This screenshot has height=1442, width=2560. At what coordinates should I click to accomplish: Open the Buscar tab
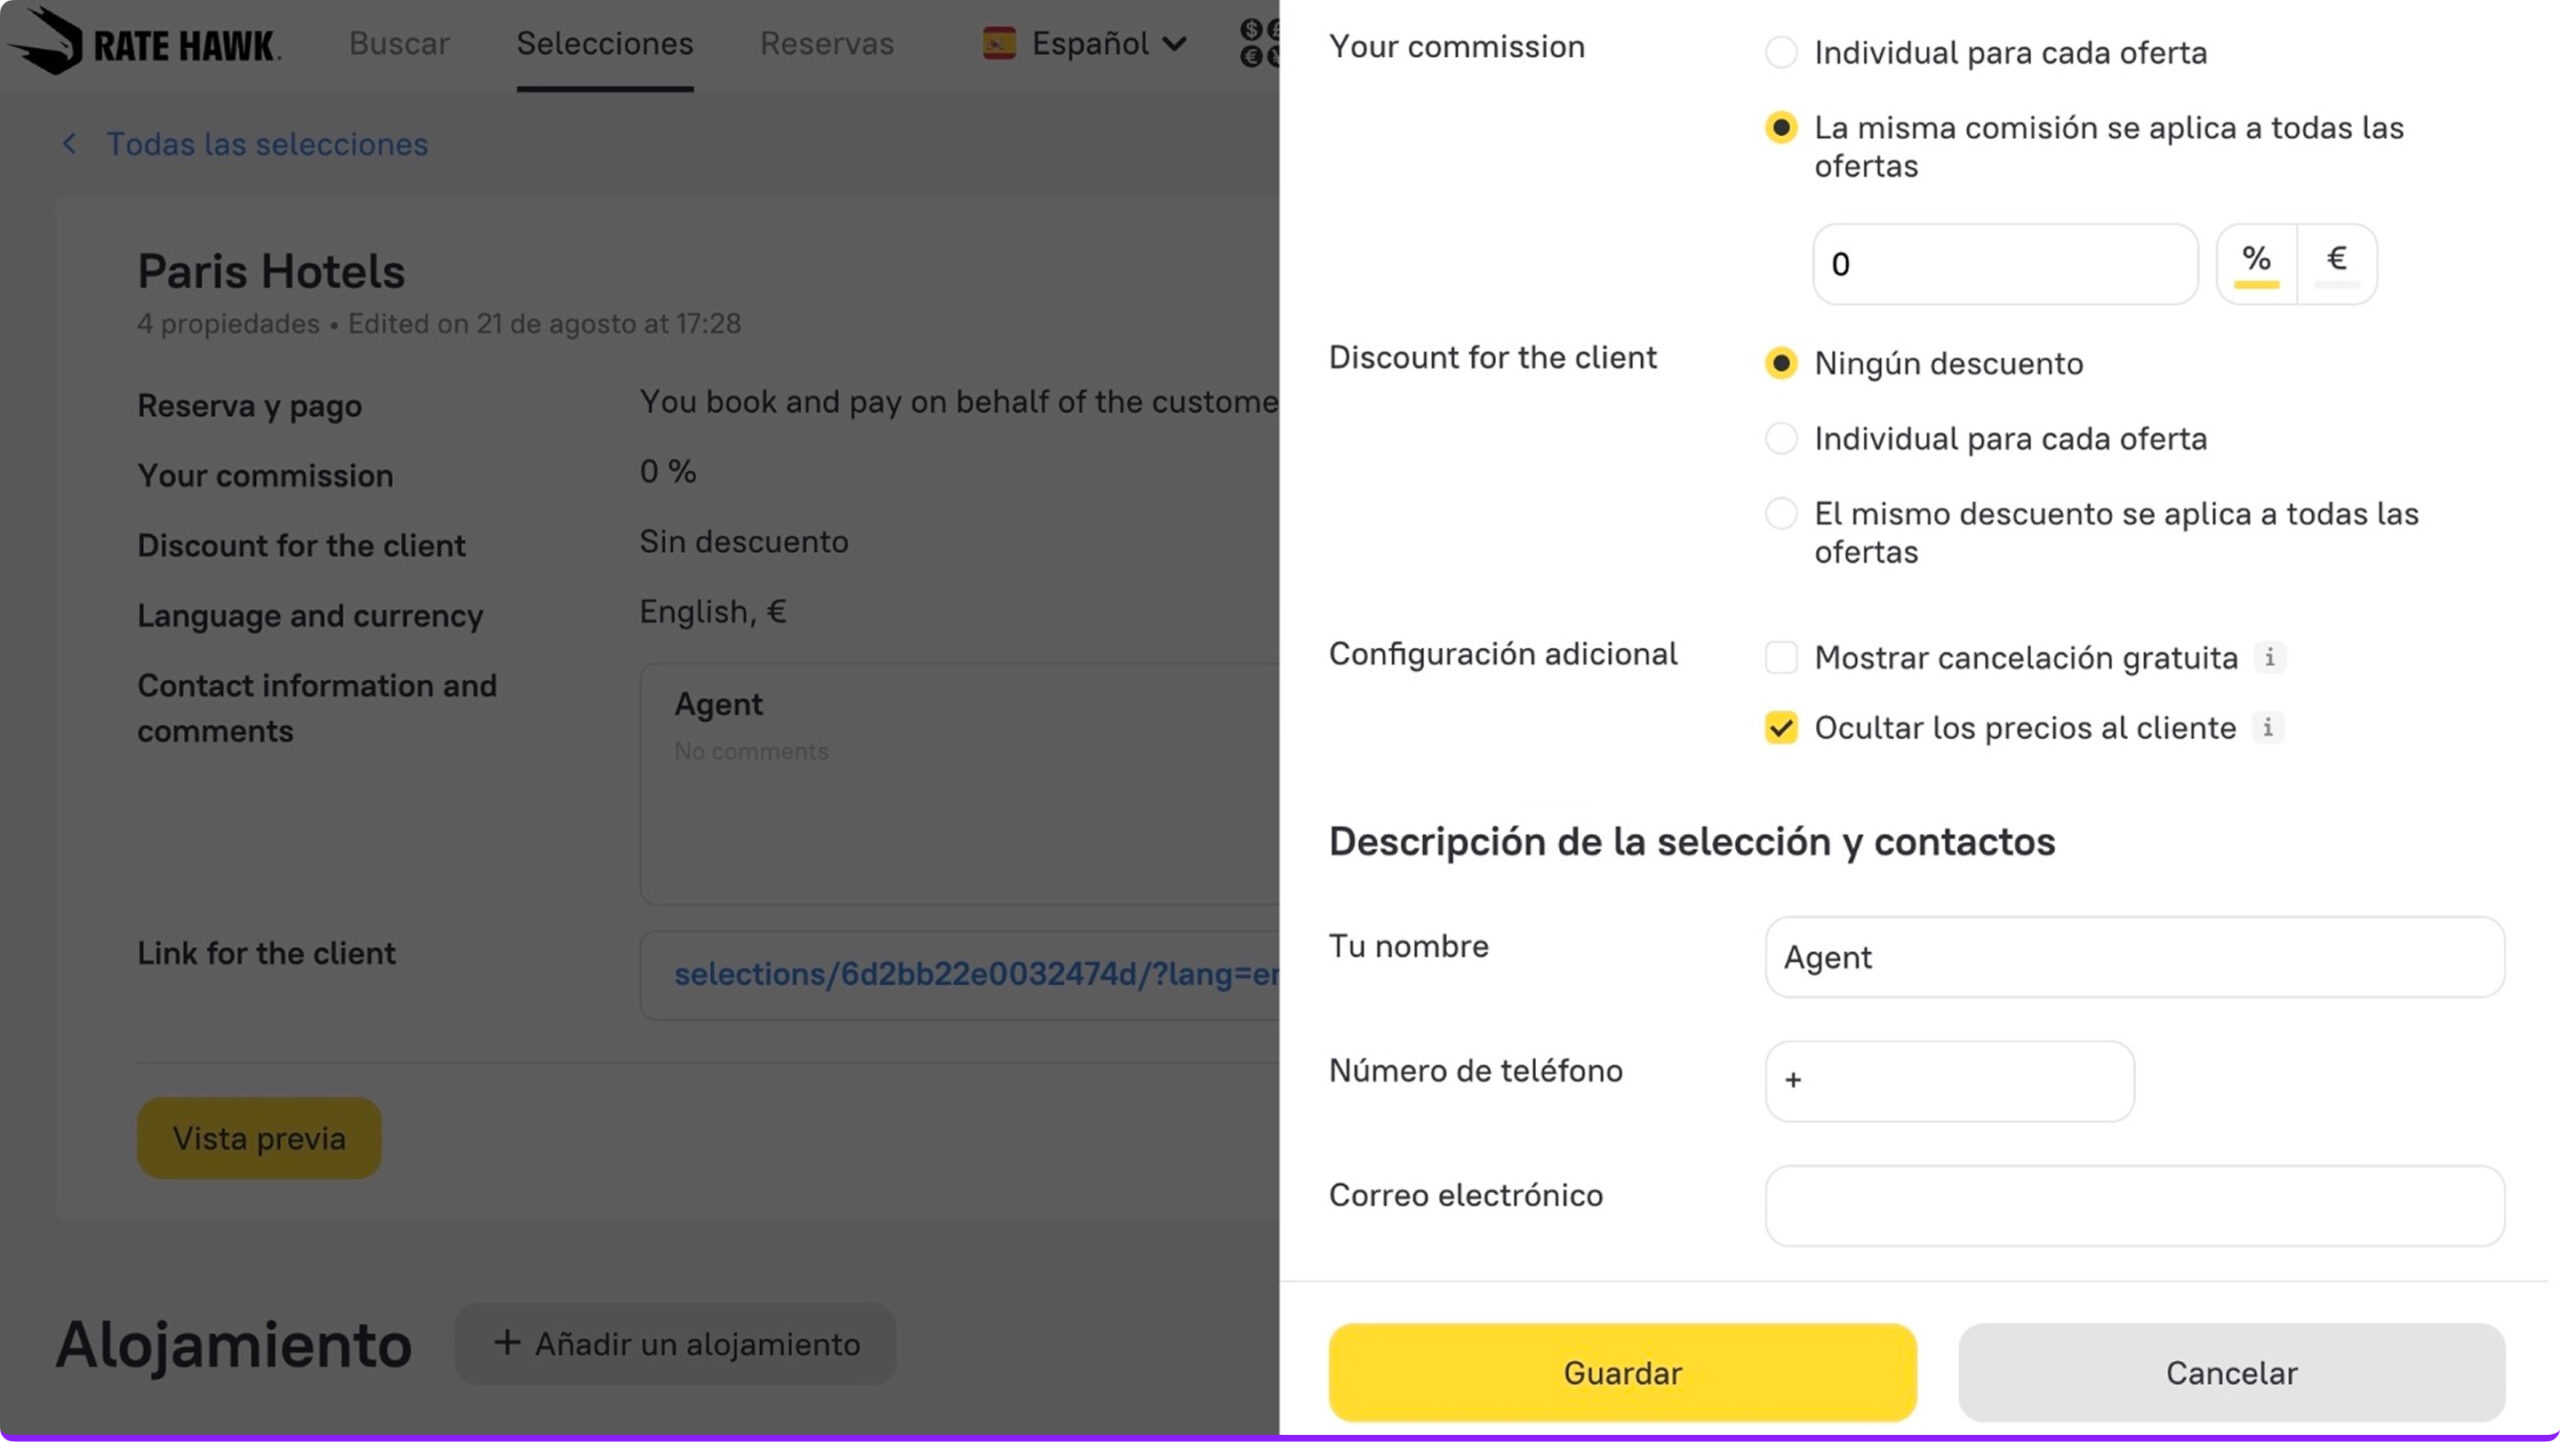tap(399, 44)
